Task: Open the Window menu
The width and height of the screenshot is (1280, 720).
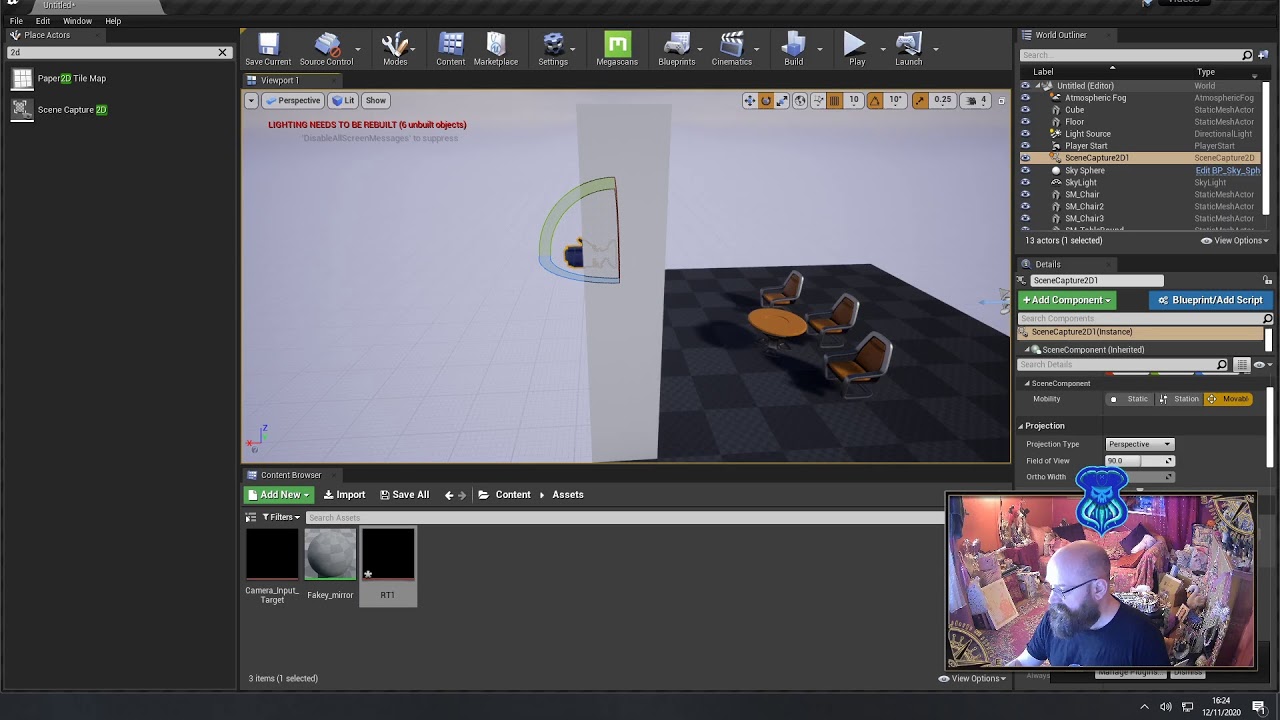Action: (77, 21)
